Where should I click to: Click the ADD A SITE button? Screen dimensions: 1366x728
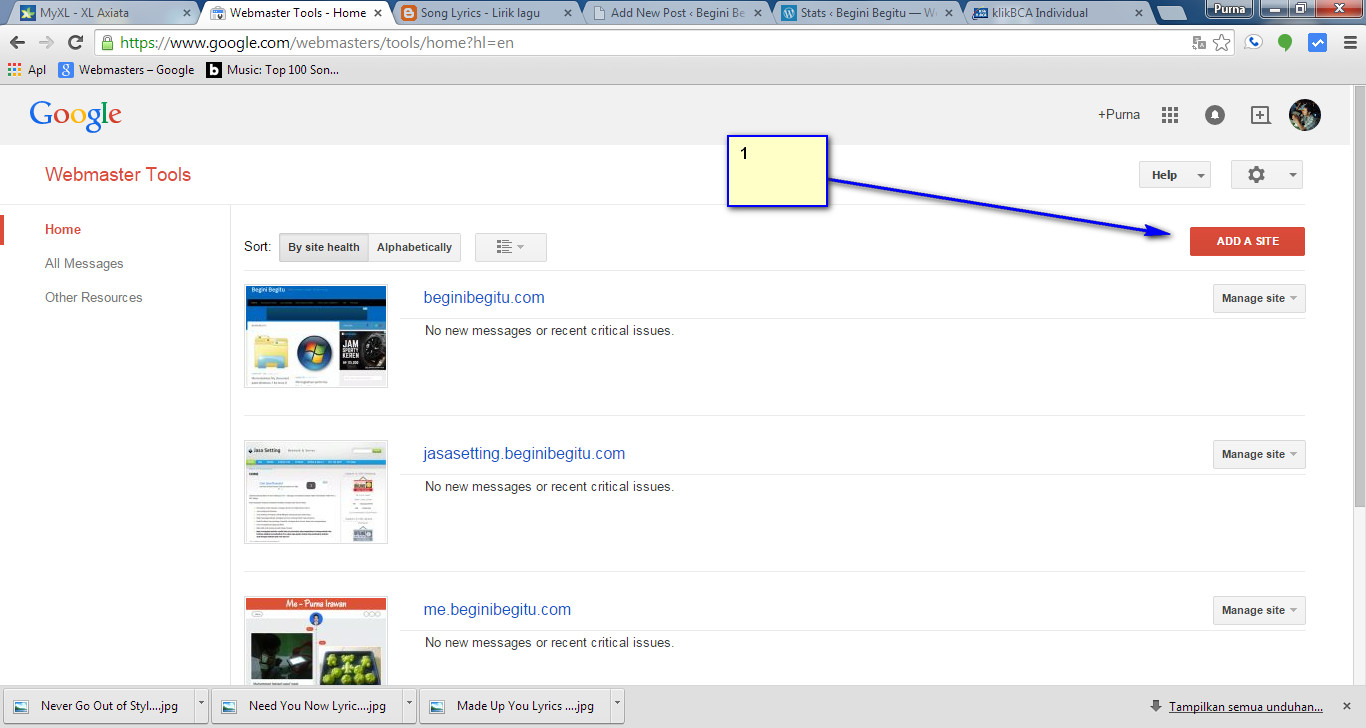1247,241
